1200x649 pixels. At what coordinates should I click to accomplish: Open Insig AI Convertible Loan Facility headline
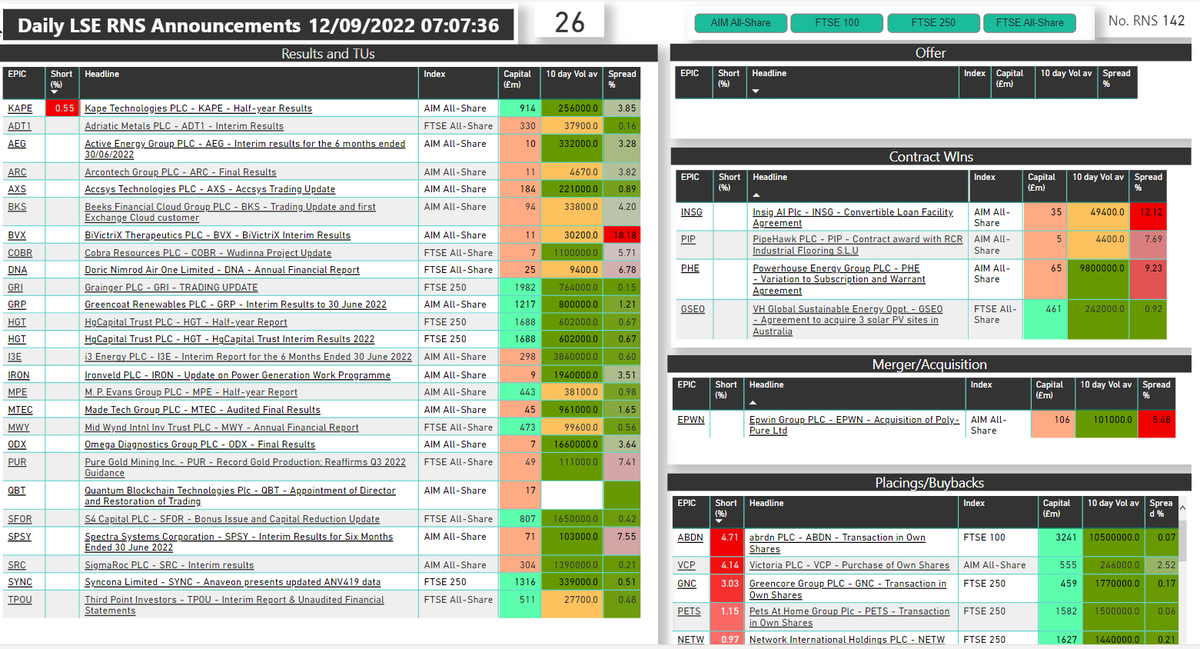[853, 218]
